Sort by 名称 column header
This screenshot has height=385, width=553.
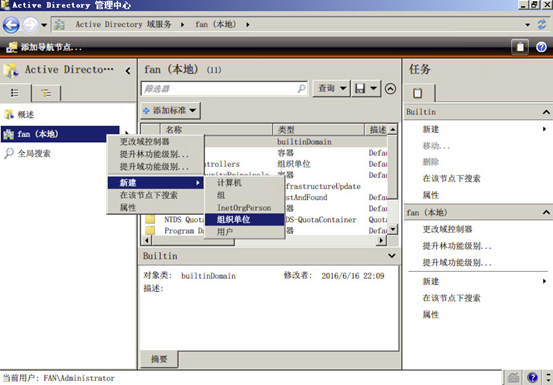point(217,130)
